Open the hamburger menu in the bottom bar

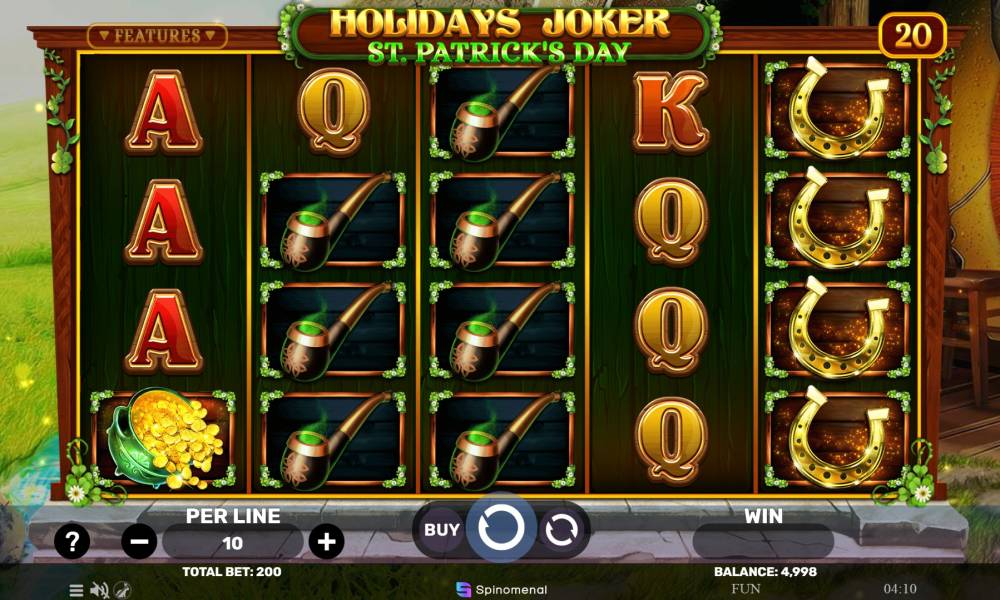[77, 590]
